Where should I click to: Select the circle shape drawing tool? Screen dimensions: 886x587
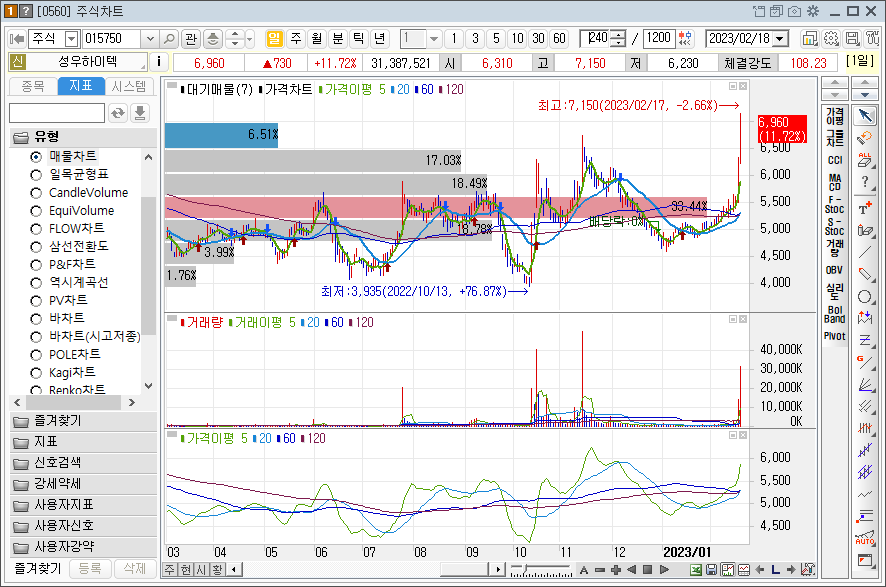[x=865, y=297]
